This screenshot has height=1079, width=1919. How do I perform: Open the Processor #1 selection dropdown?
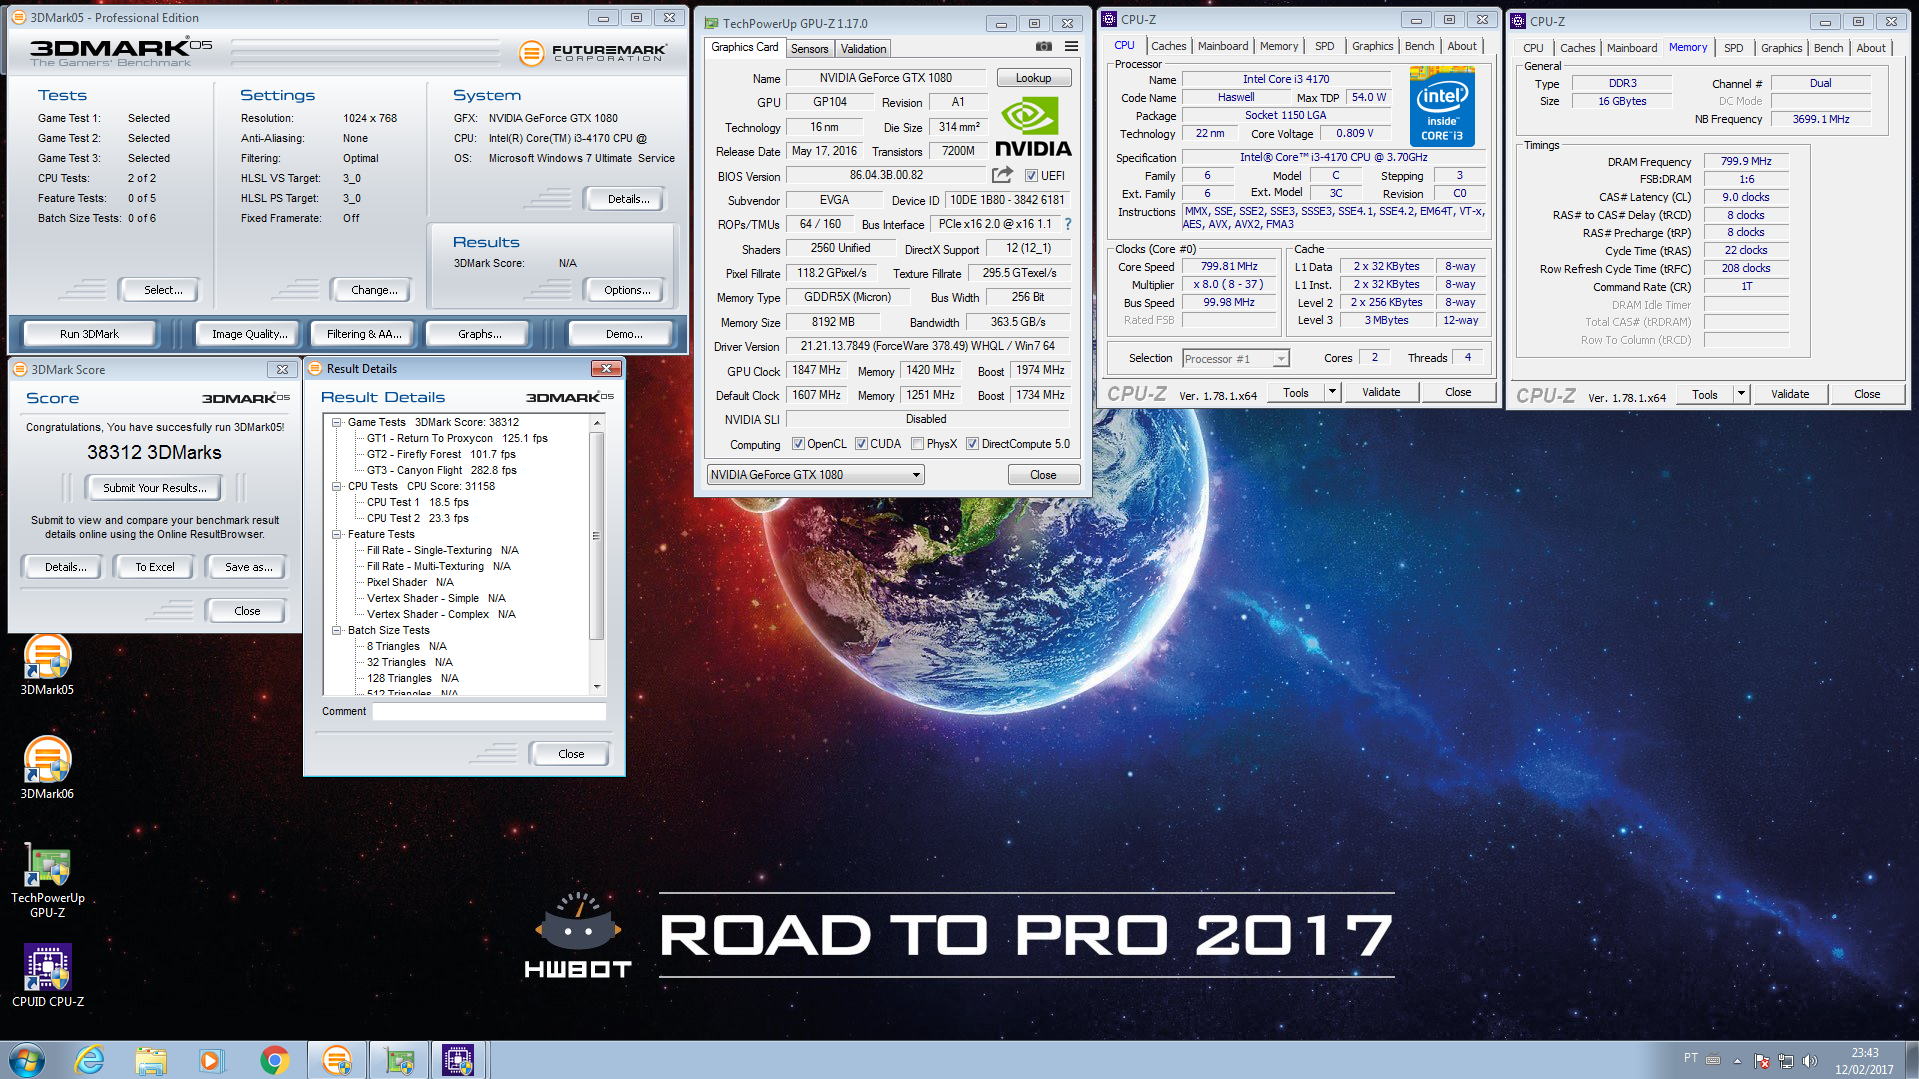coord(1236,359)
